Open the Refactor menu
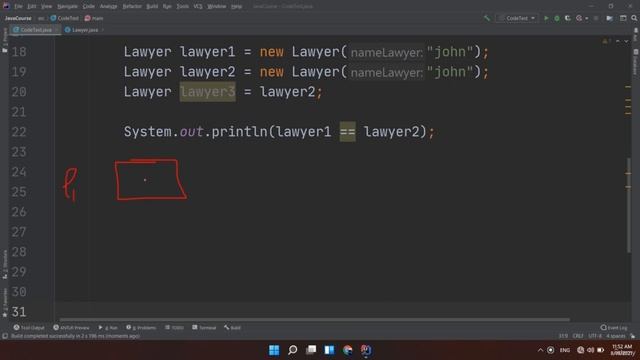Image resolution: width=640 pixels, height=360 pixels. [x=132, y=6]
